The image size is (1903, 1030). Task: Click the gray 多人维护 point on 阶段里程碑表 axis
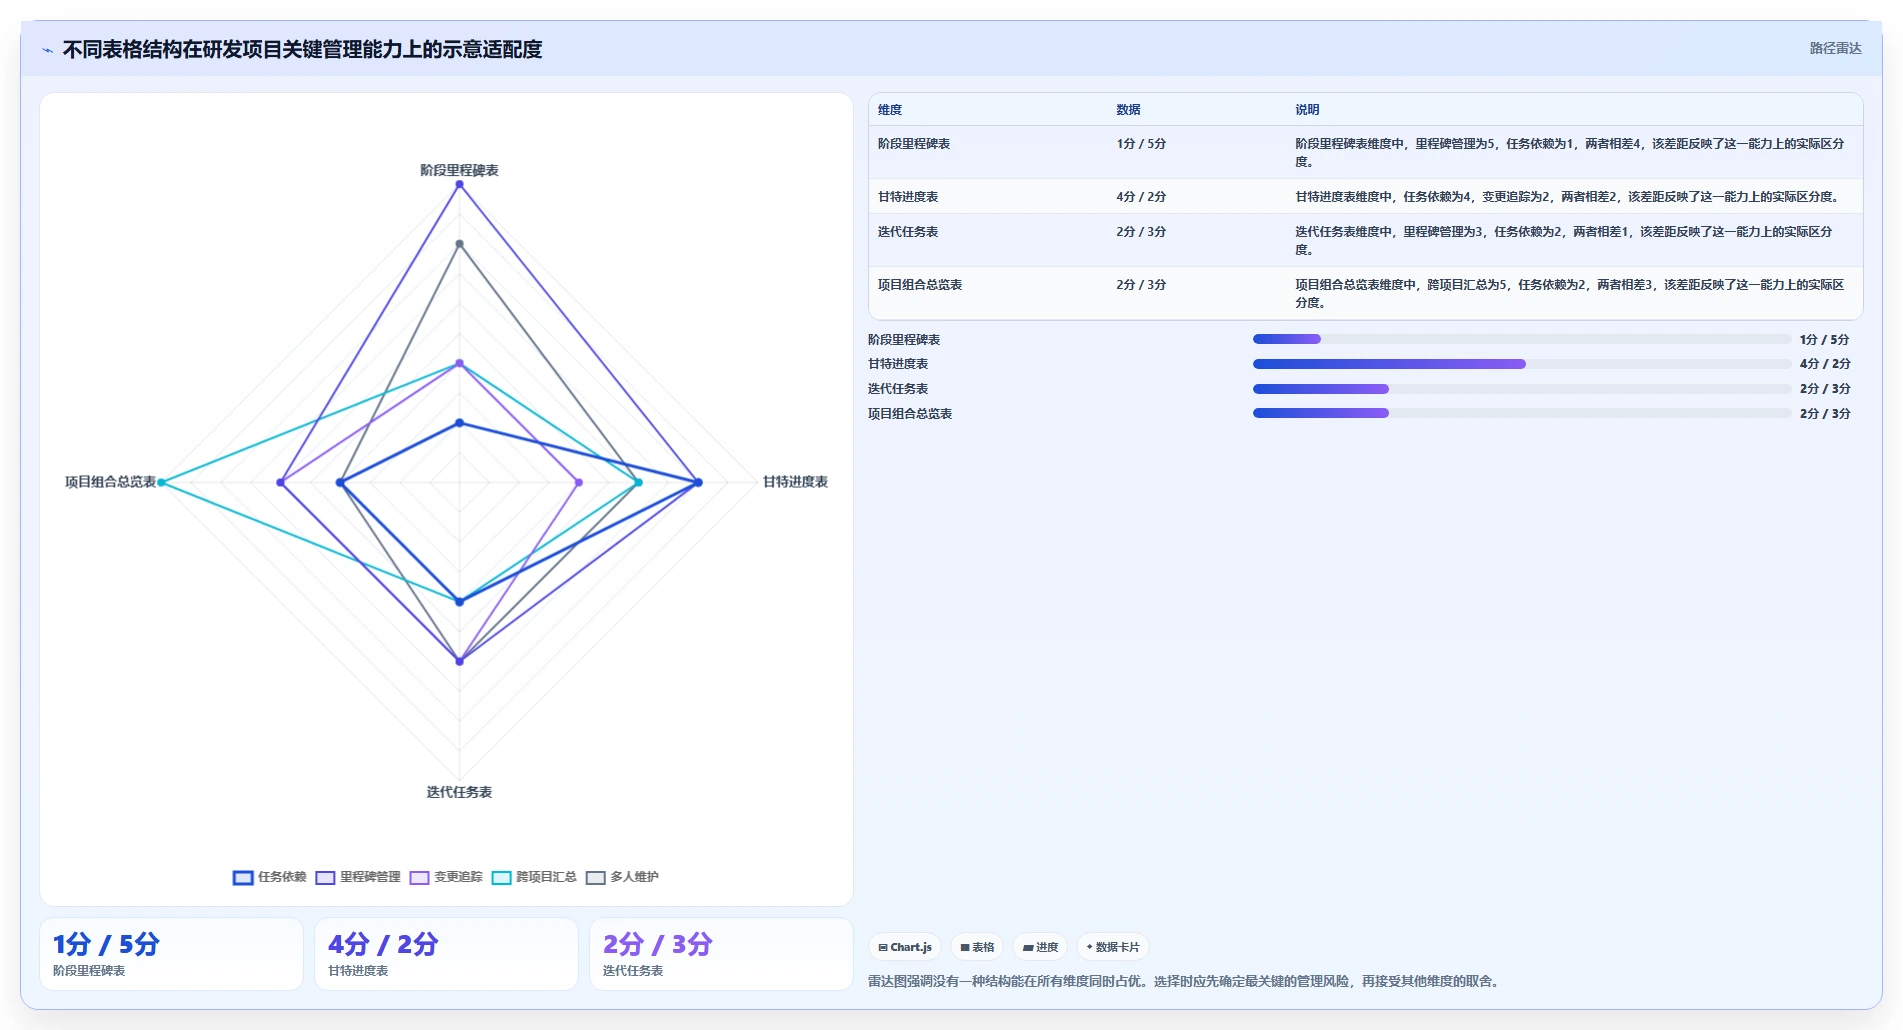pos(460,244)
